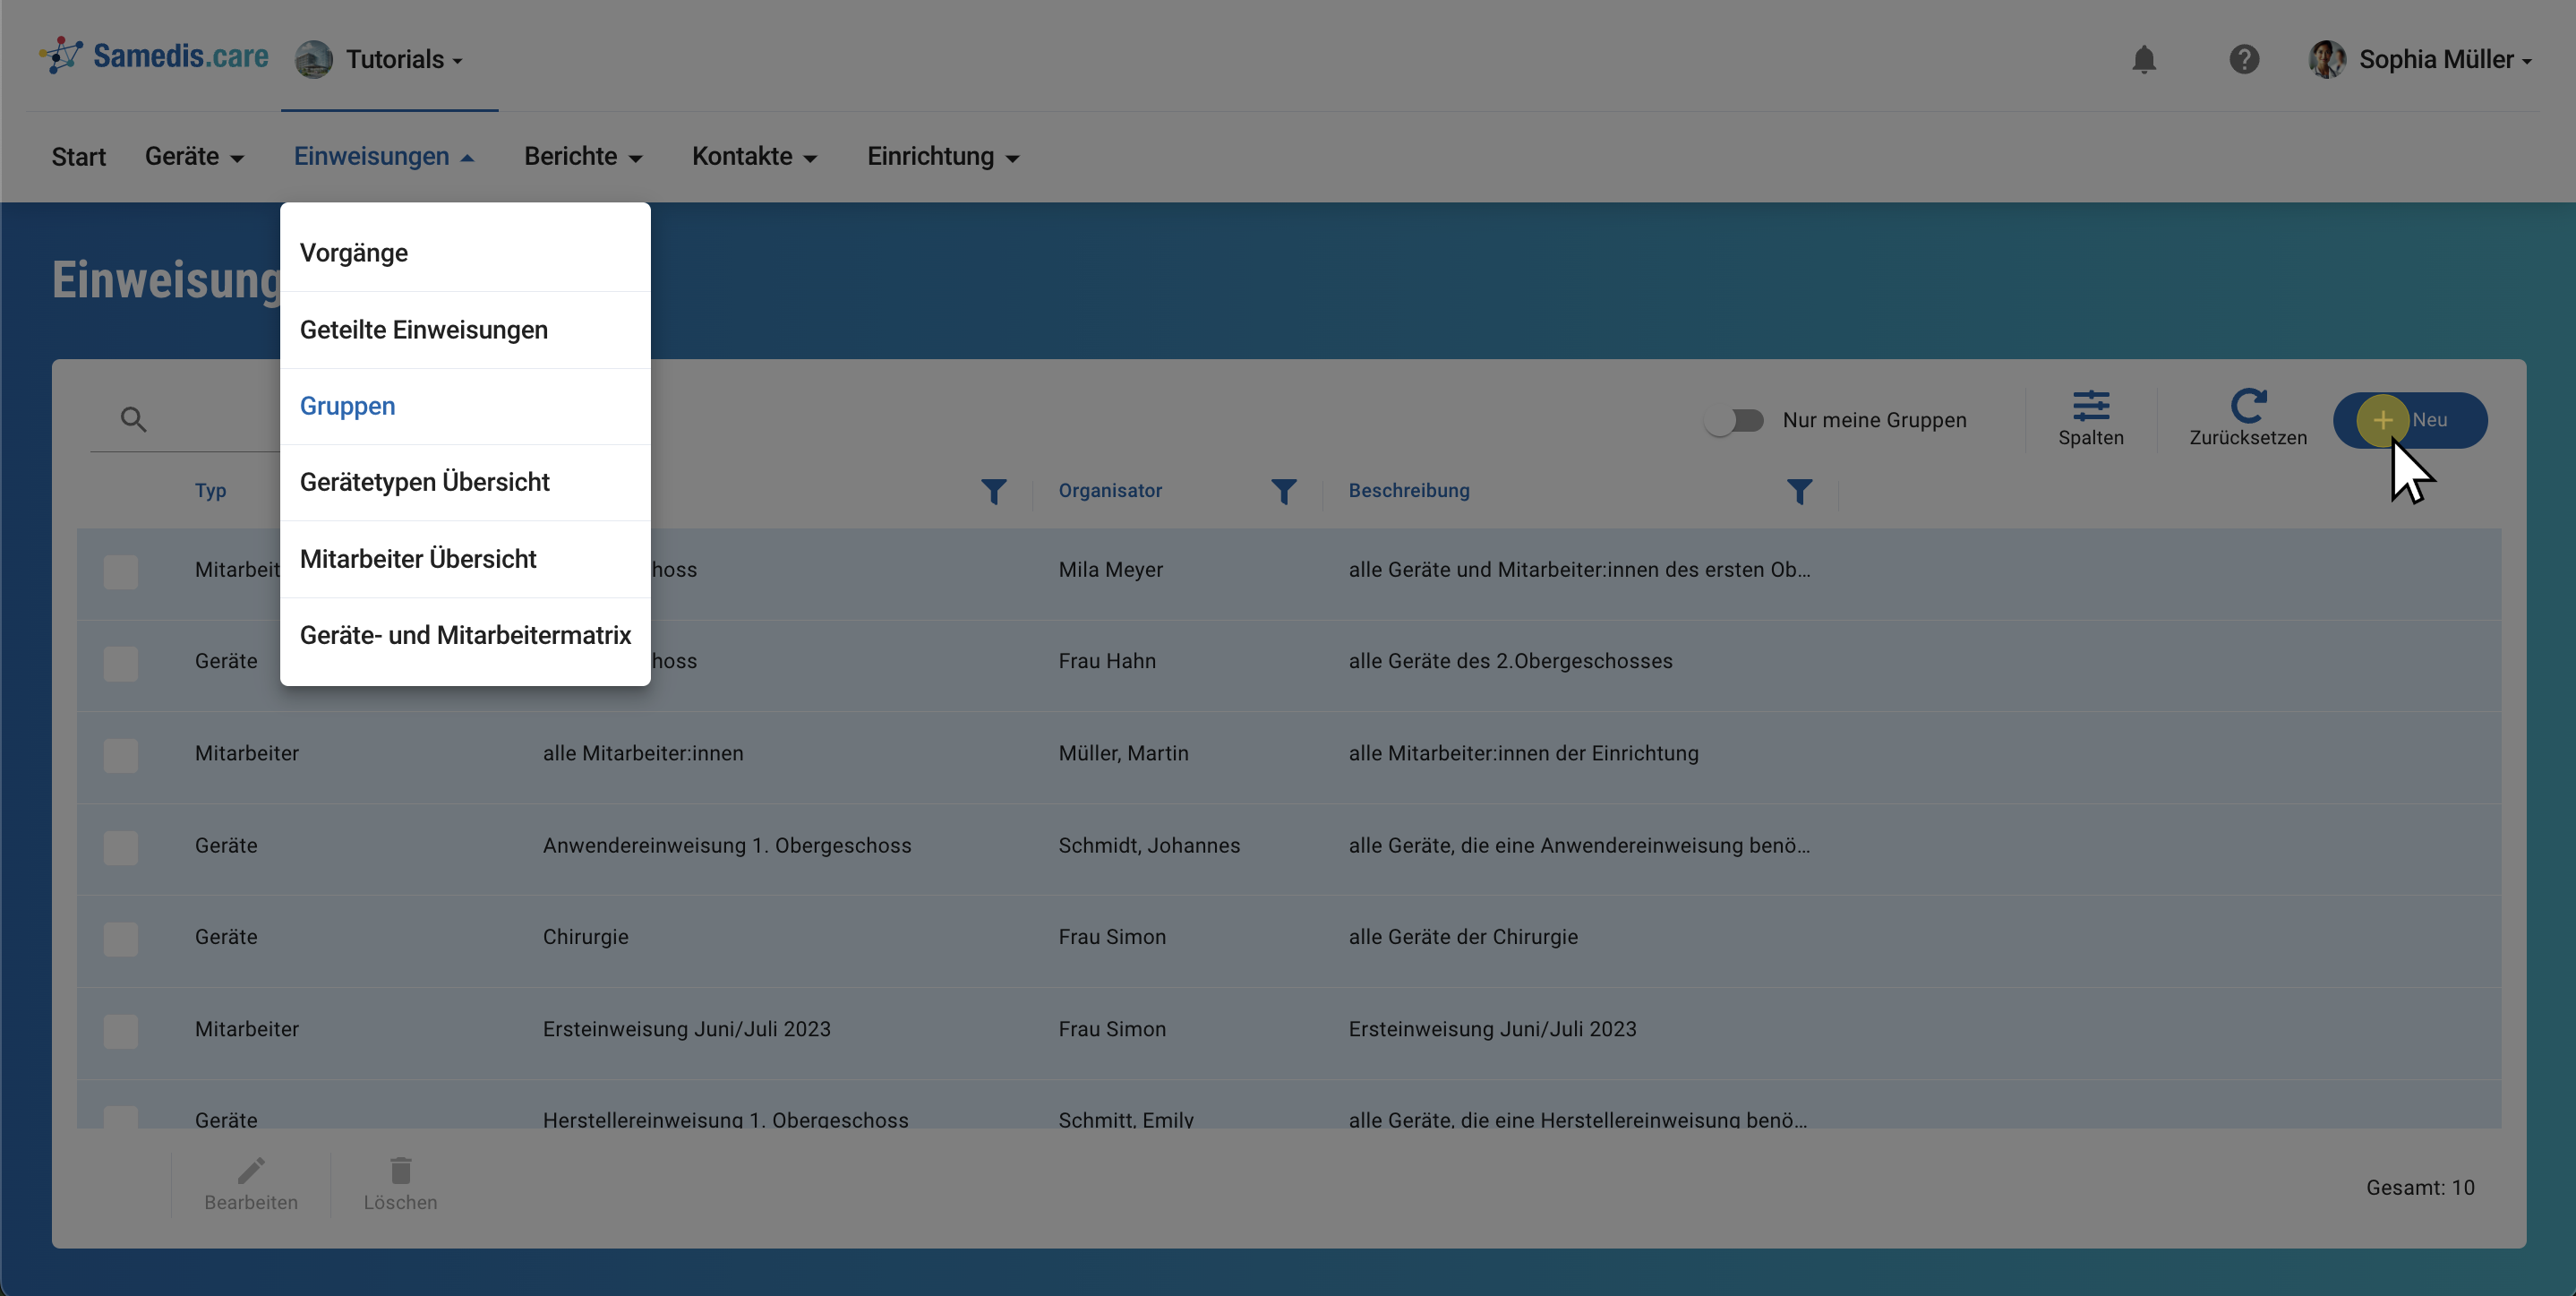
Task: Open the Mitarbeiter Übersicht menu item
Action: 418,559
